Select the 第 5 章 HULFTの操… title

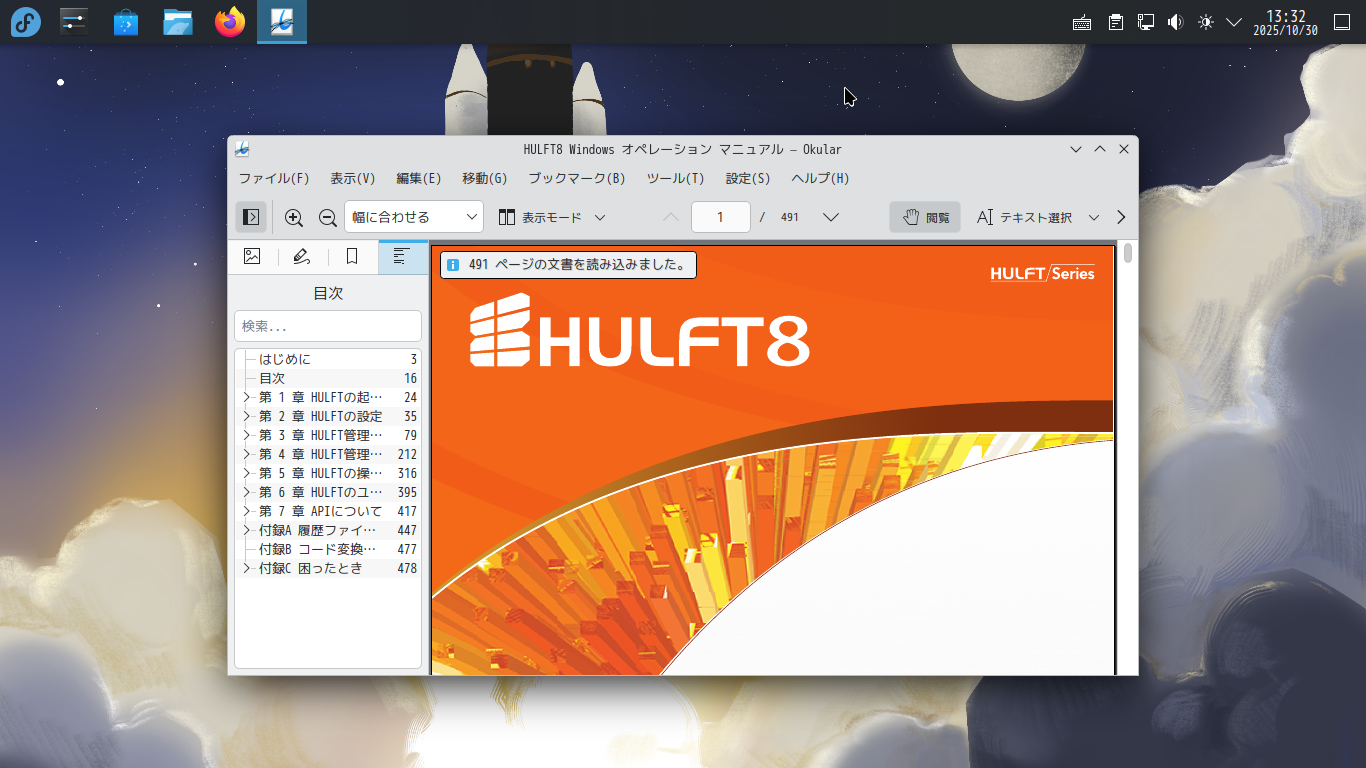coord(320,473)
